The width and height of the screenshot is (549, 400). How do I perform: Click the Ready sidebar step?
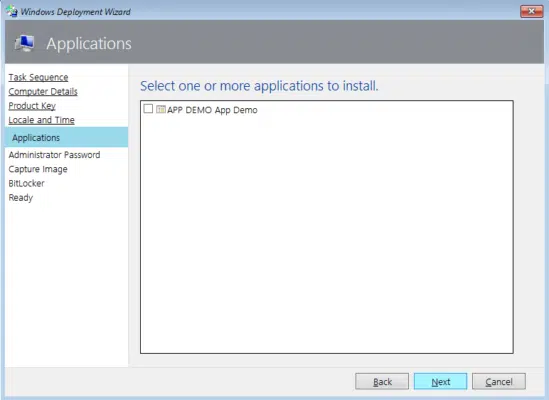coord(21,198)
